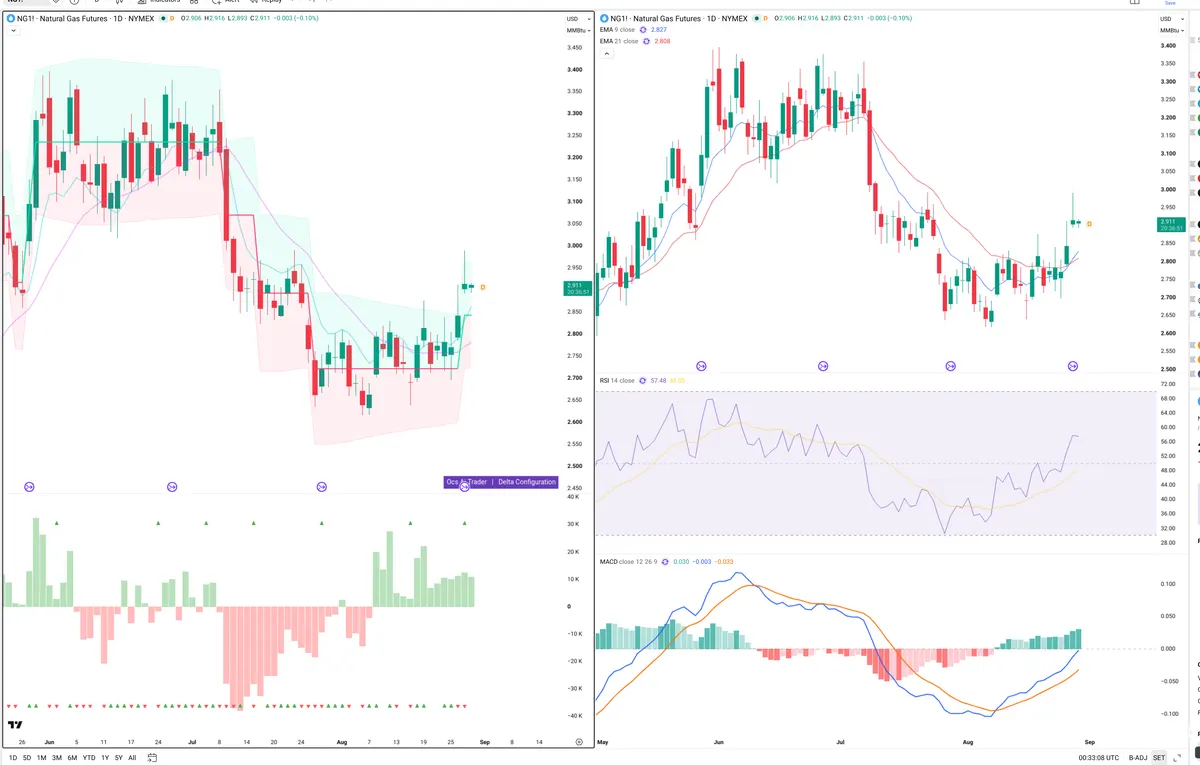Click the EMA 21 indicator source icon

click(645, 41)
